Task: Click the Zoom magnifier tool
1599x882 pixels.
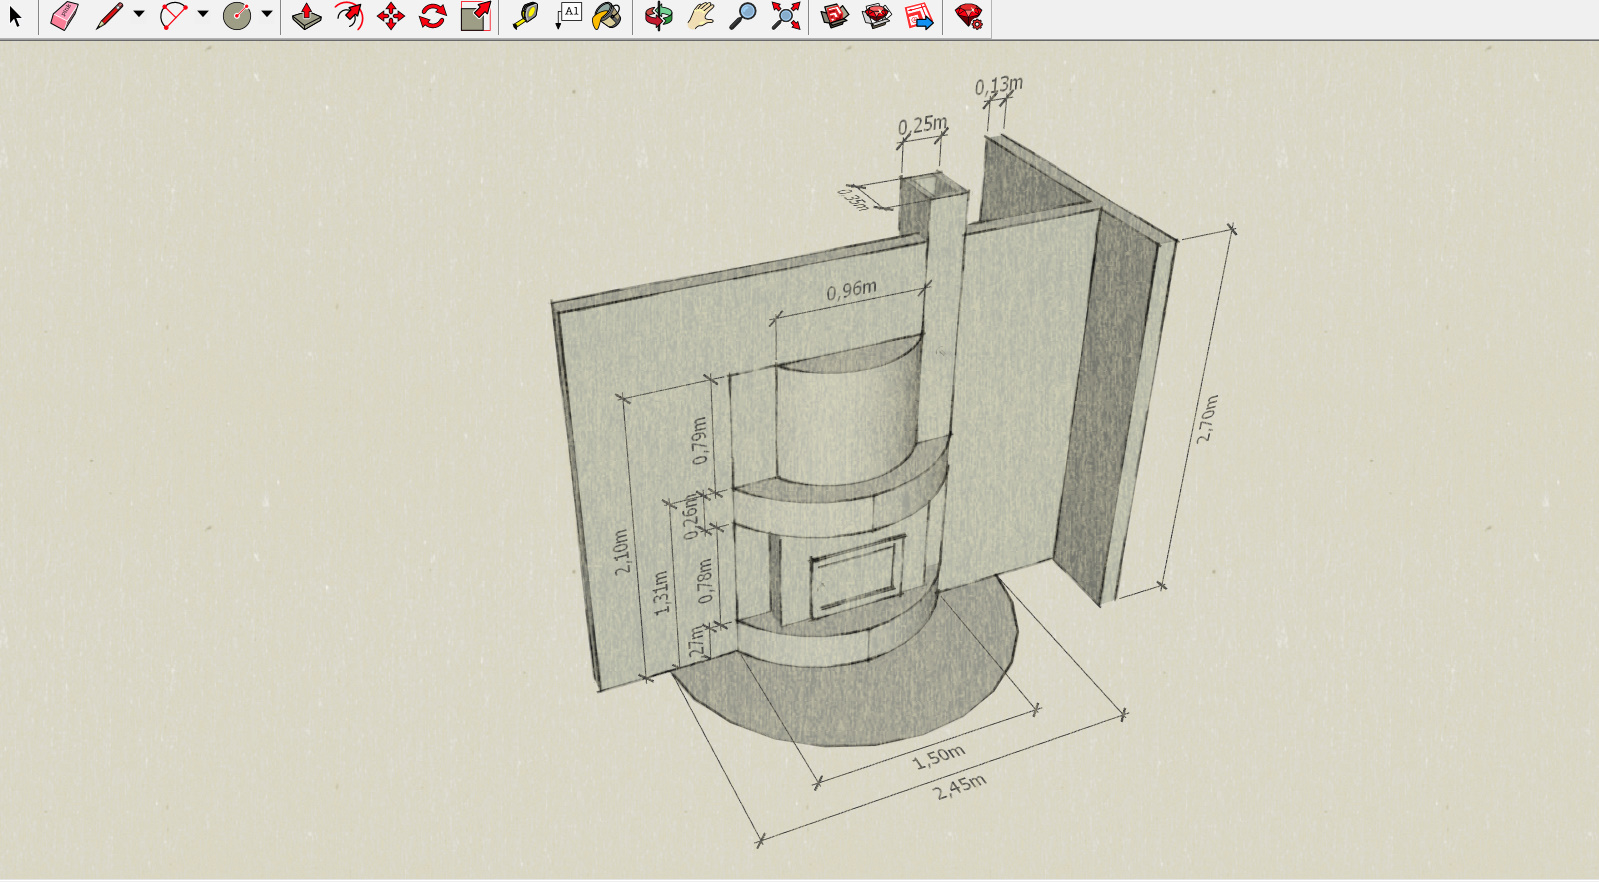Action: click(743, 16)
